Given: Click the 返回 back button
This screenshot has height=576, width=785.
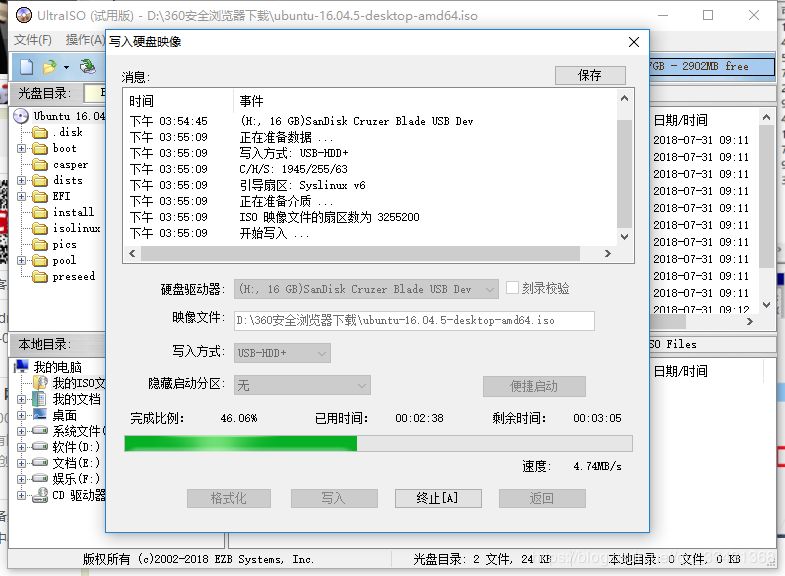Looking at the screenshot, I should click(542, 498).
